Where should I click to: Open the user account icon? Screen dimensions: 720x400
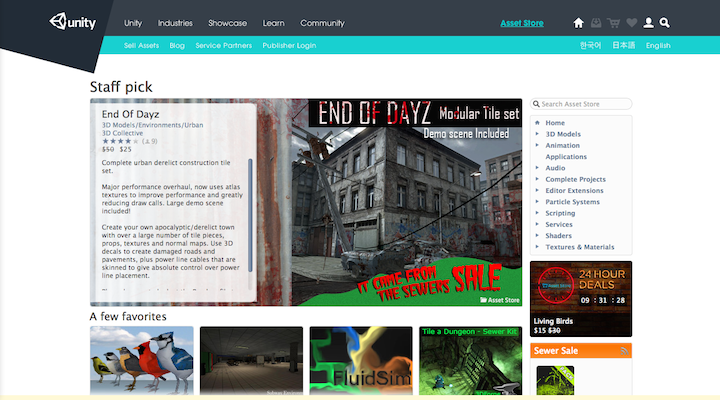point(648,23)
